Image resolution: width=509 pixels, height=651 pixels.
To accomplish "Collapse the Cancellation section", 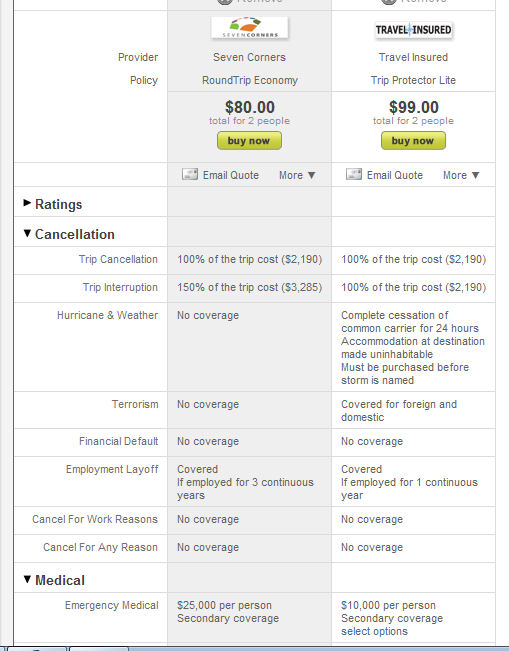I will [69, 234].
